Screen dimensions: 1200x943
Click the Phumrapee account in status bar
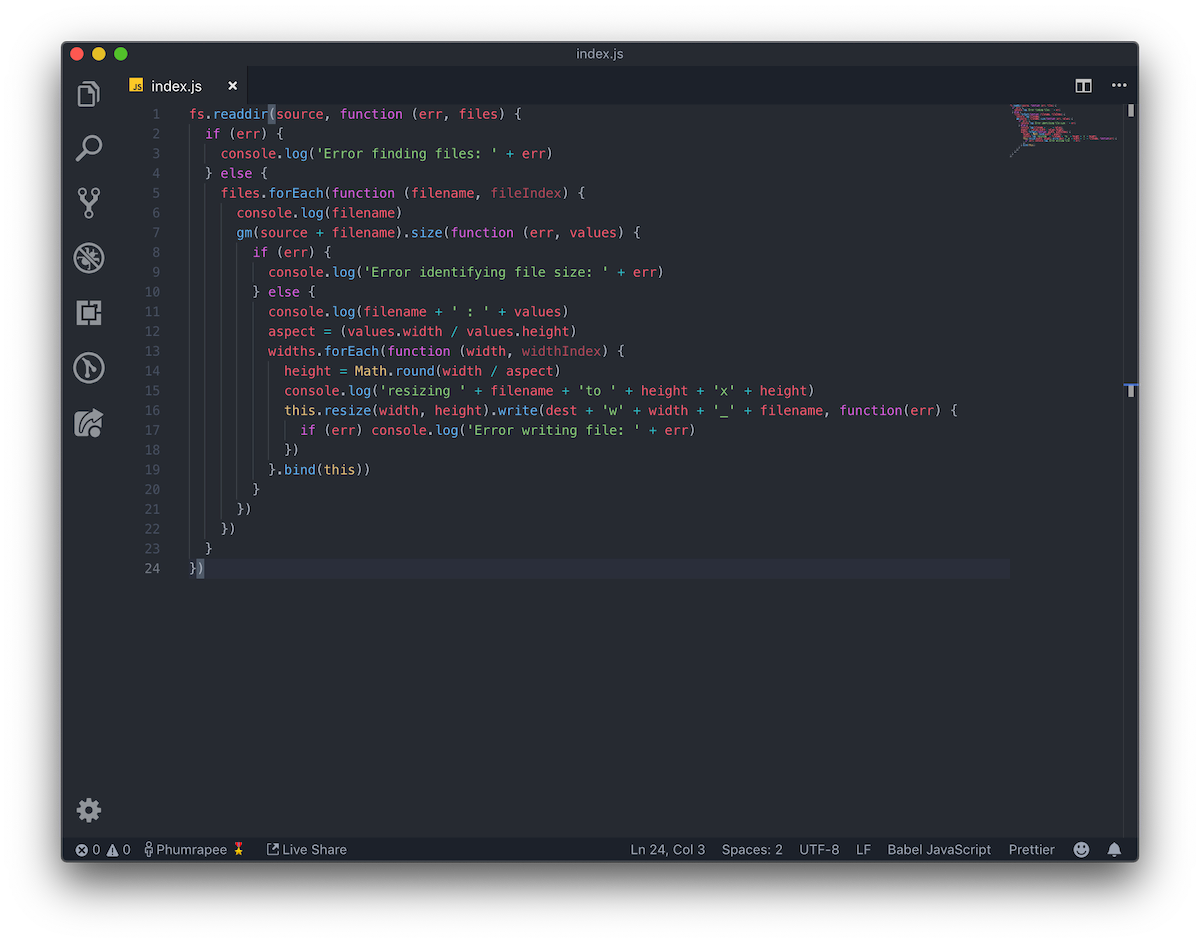pyautogui.click(x=194, y=850)
